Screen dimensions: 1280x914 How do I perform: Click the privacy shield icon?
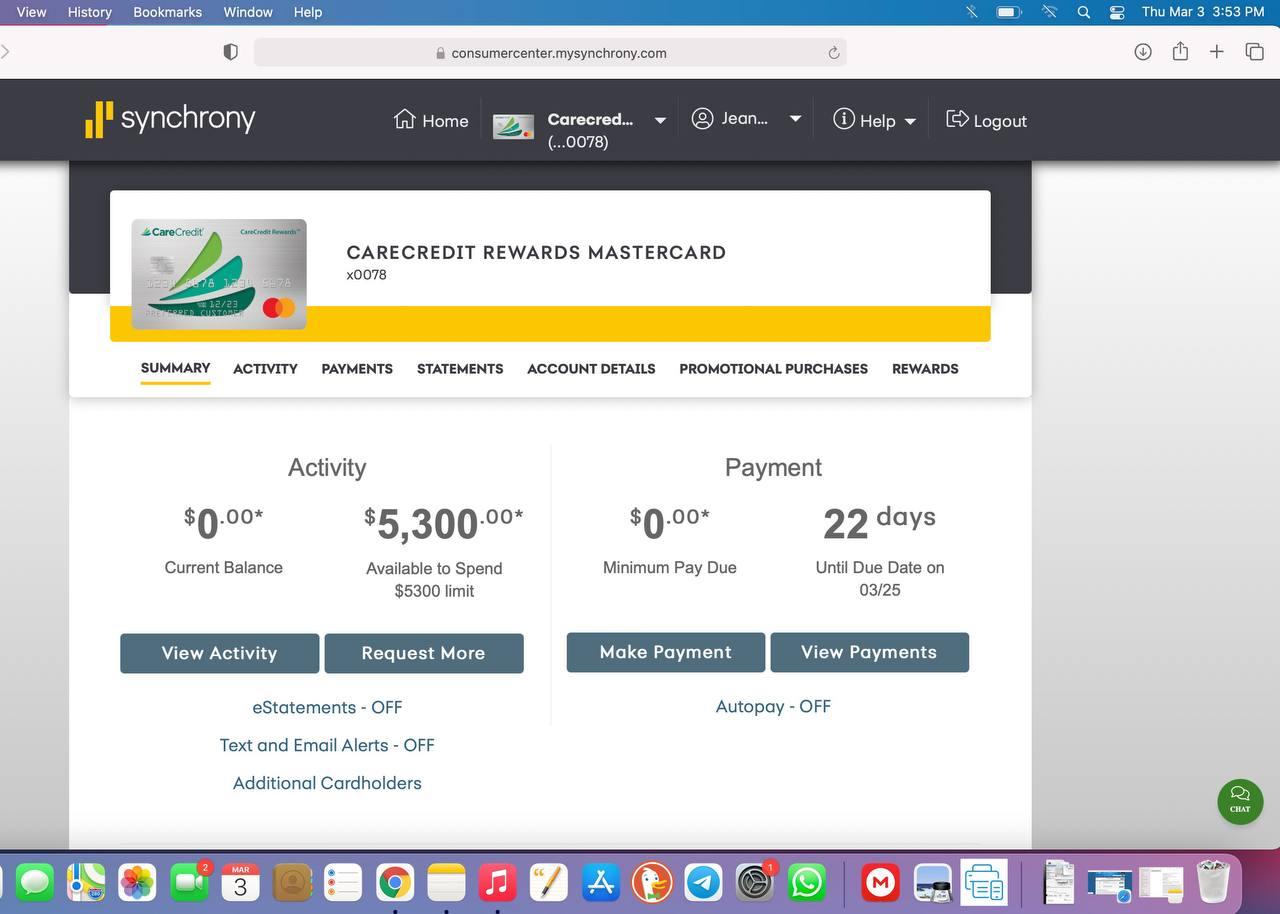coord(230,52)
